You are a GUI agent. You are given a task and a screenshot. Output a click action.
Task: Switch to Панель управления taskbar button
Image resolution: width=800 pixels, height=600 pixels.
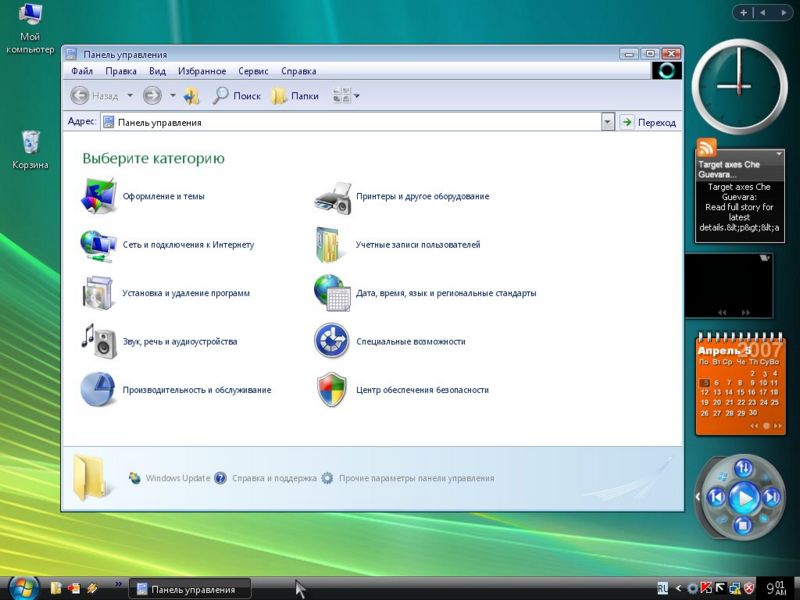(189, 589)
